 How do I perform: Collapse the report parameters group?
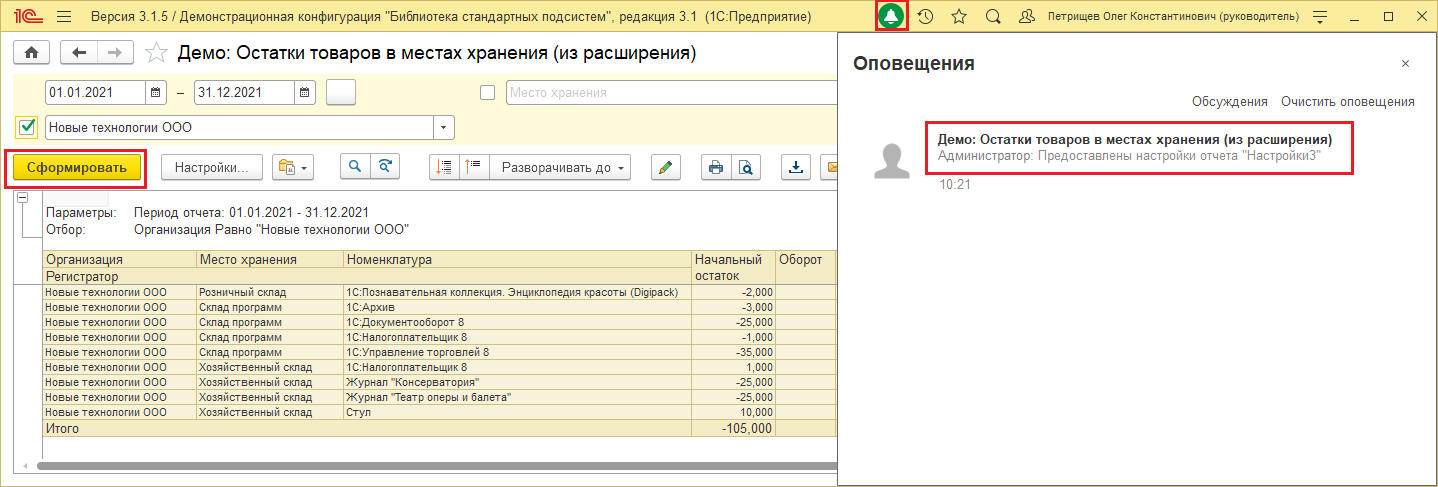[22, 198]
